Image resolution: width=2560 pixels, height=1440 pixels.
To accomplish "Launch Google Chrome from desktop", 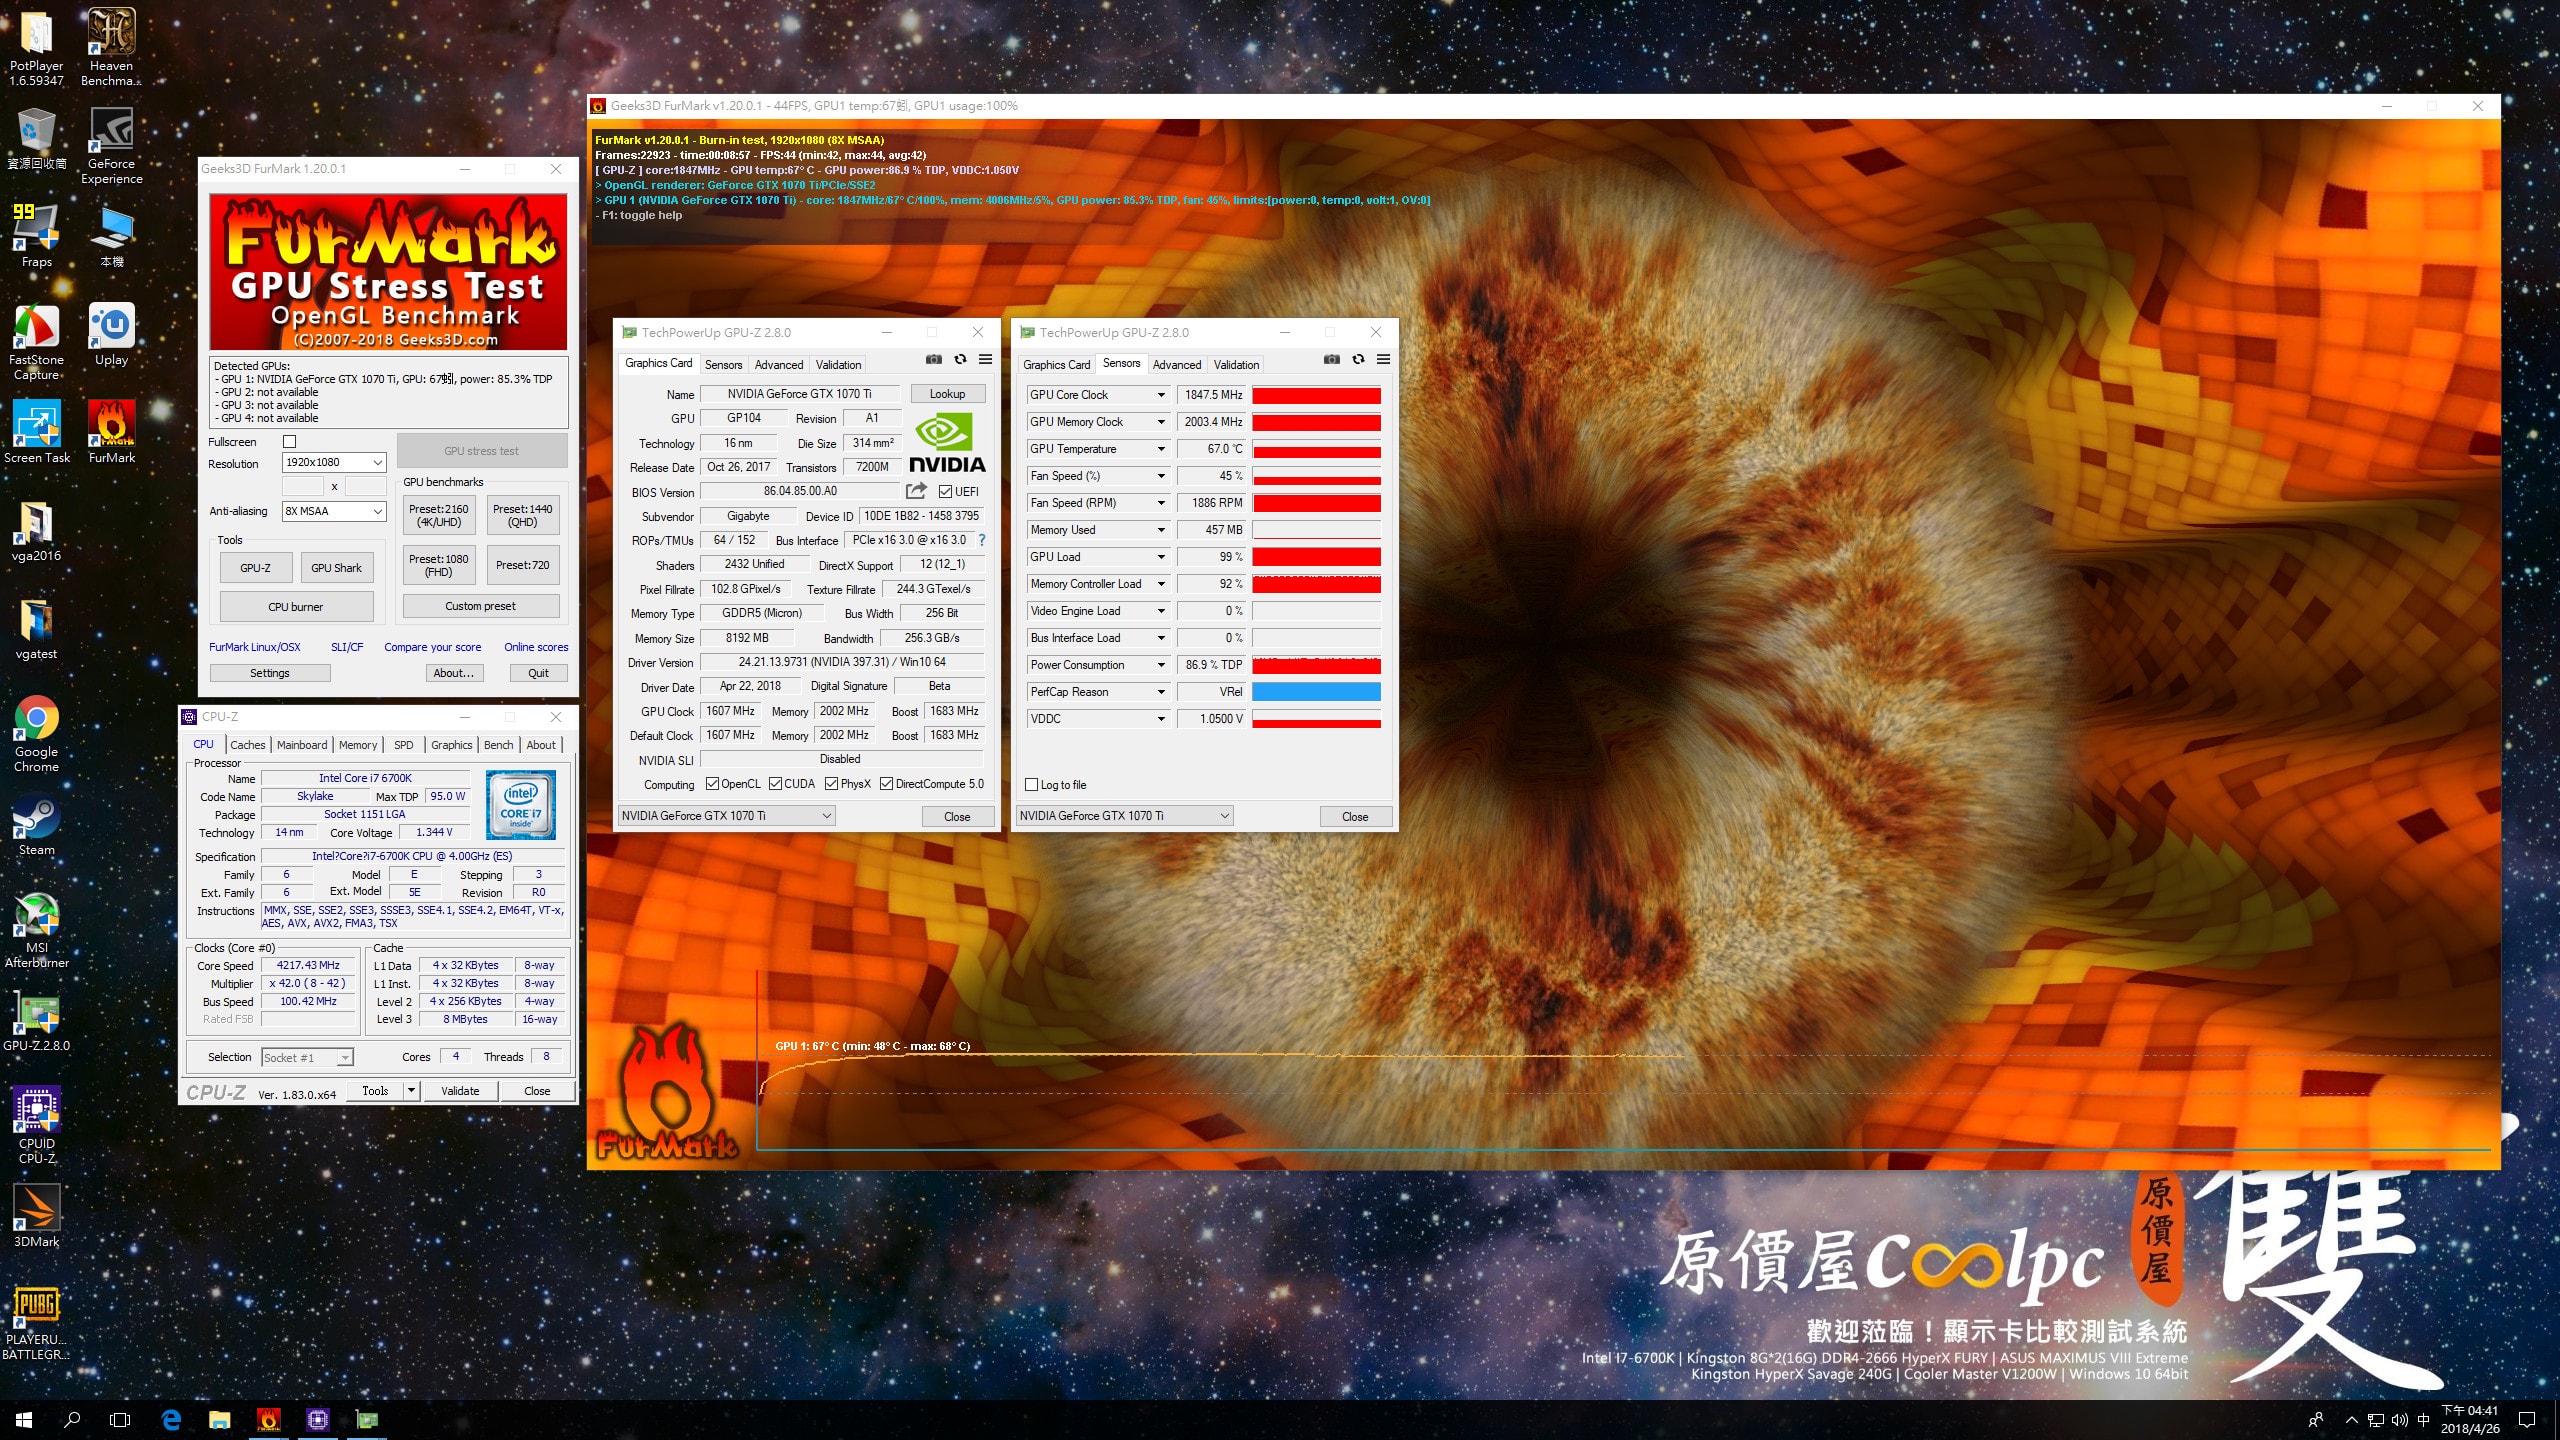I will [37, 734].
